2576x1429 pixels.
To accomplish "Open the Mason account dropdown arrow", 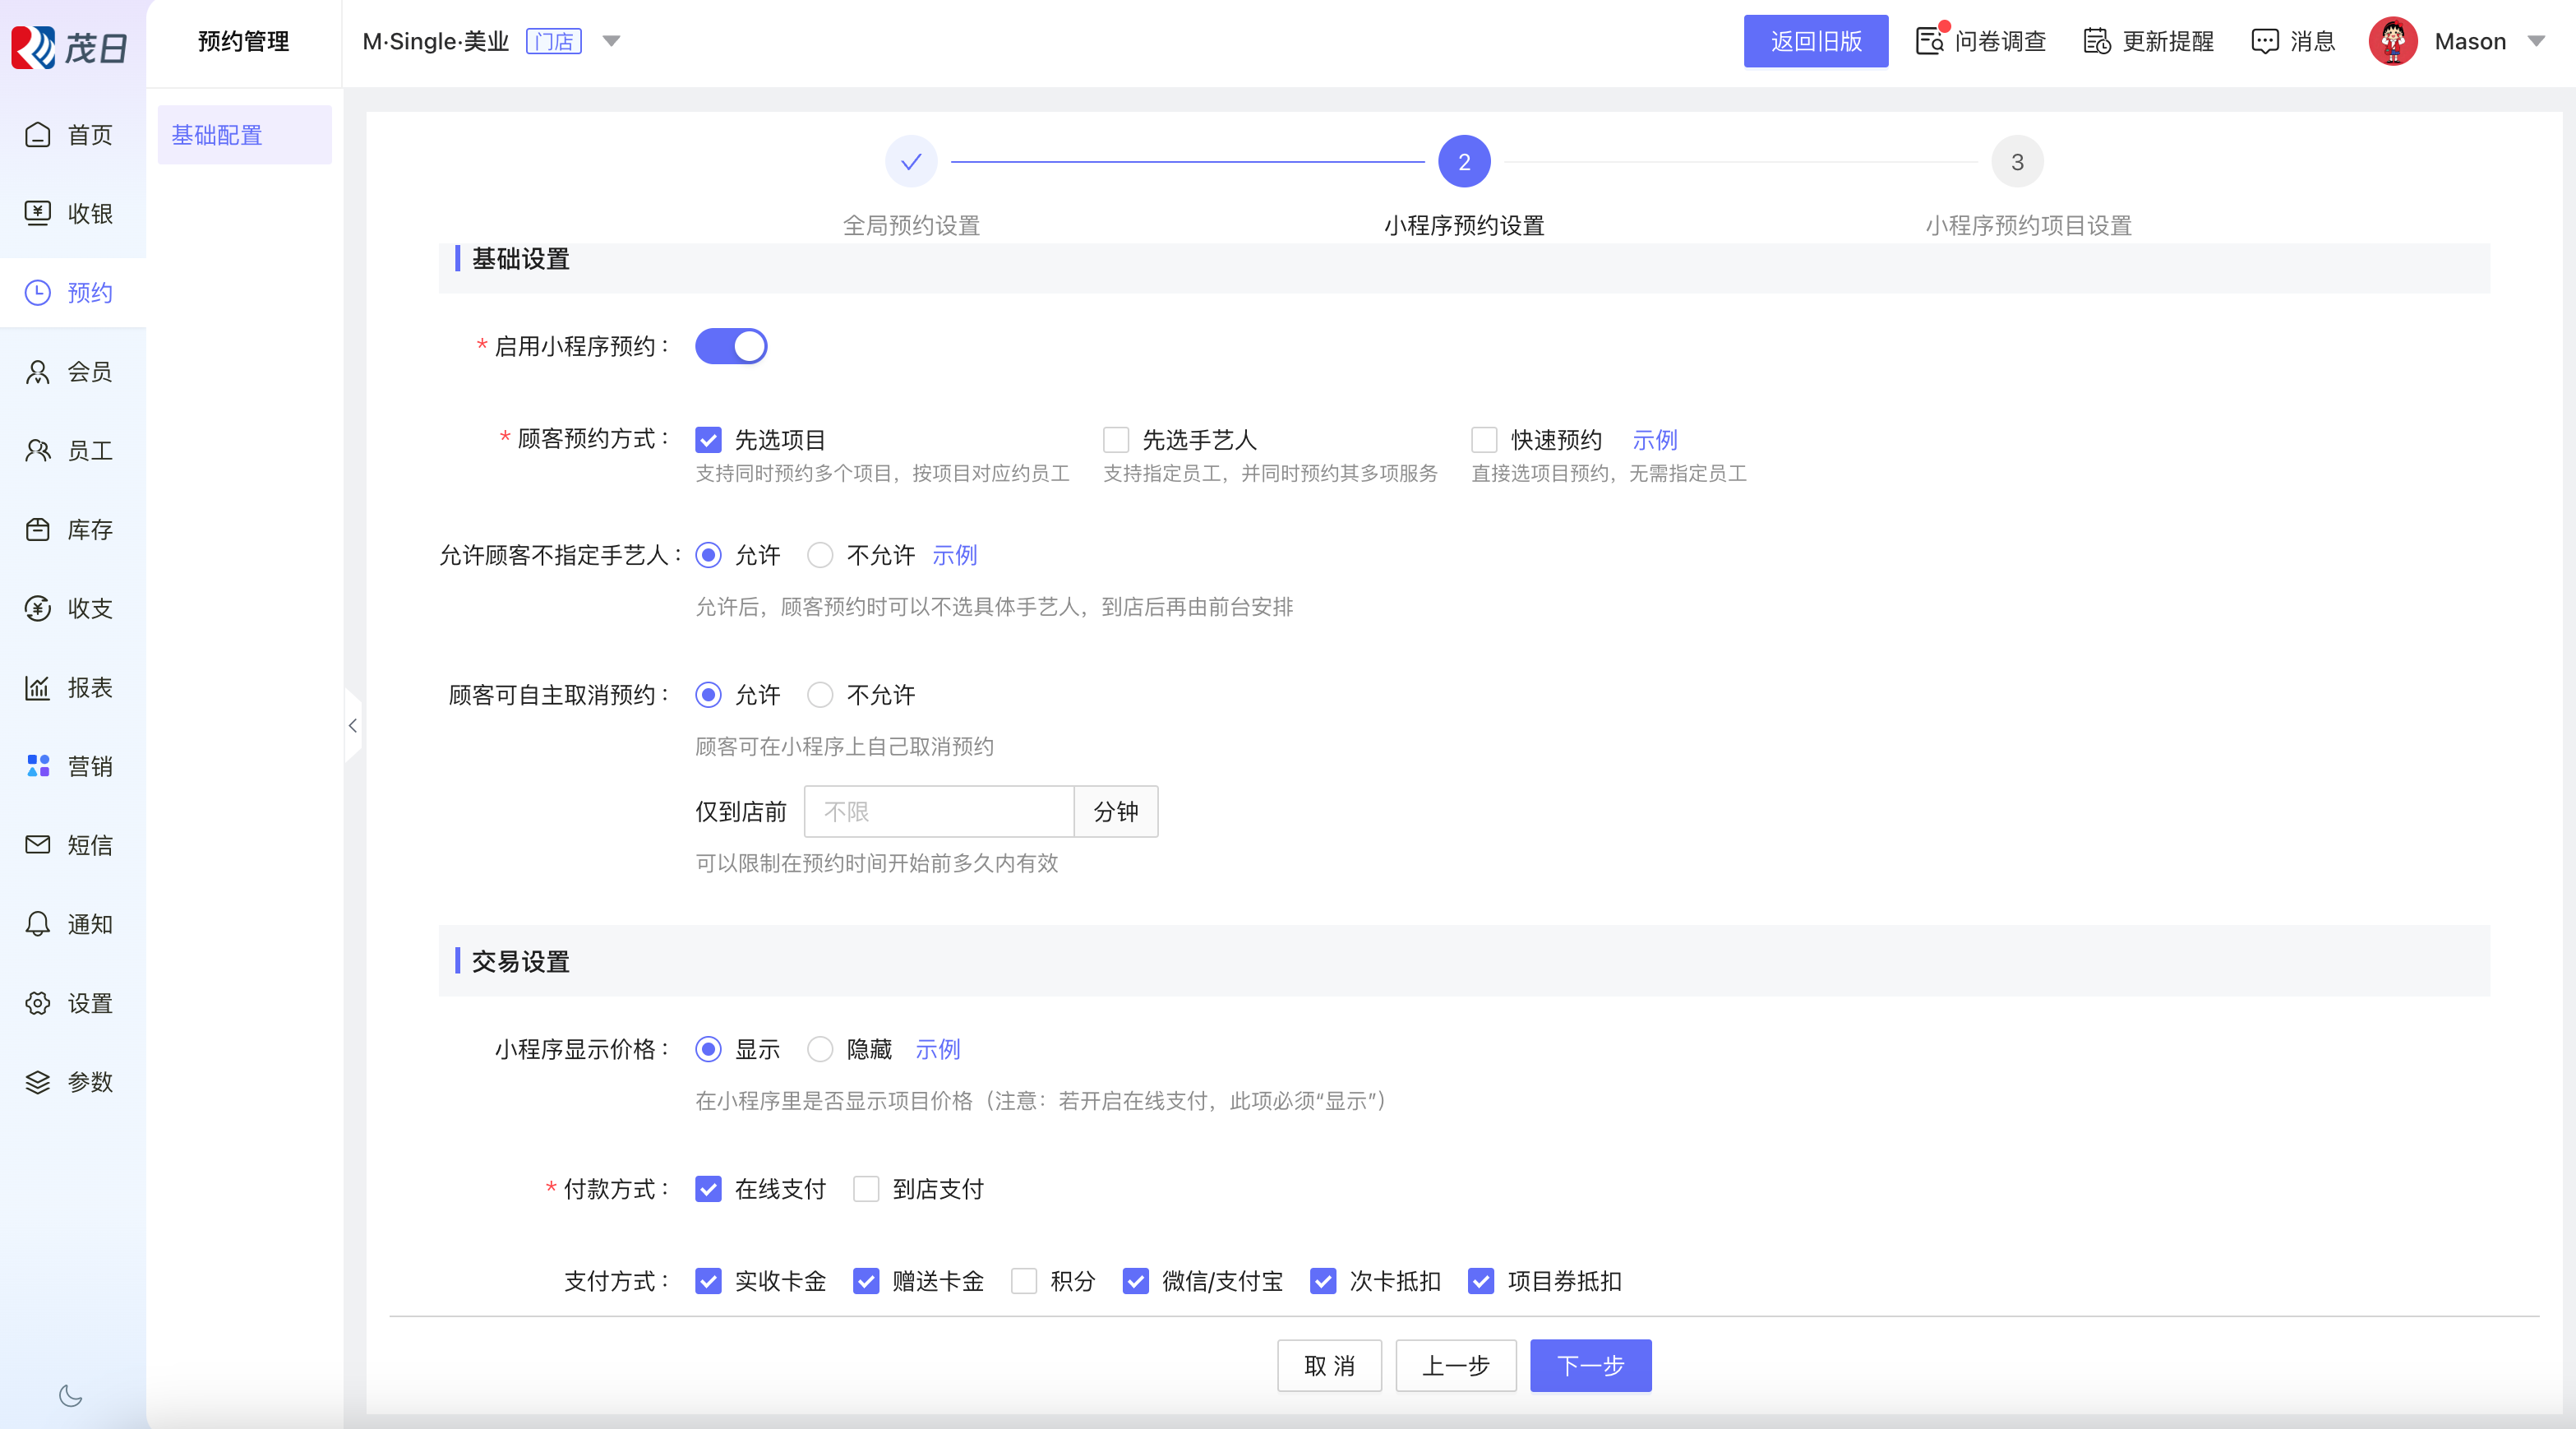I will pyautogui.click(x=2536, y=41).
